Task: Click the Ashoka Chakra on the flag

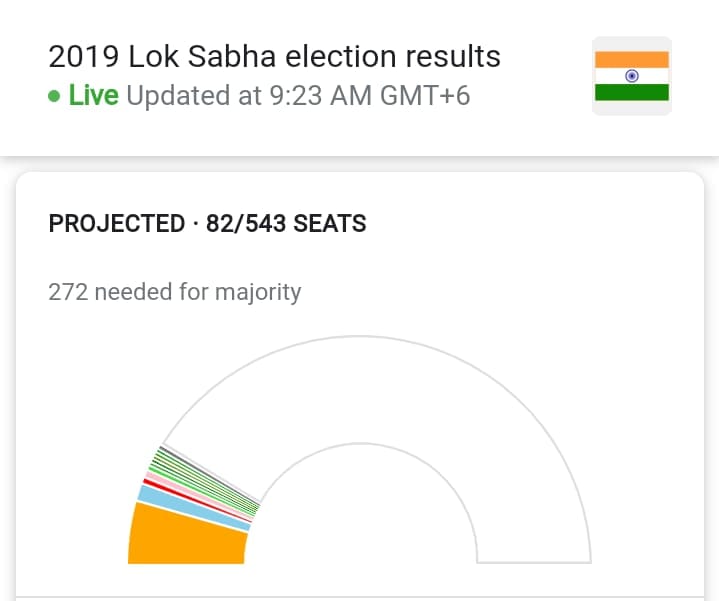Action: (631, 76)
